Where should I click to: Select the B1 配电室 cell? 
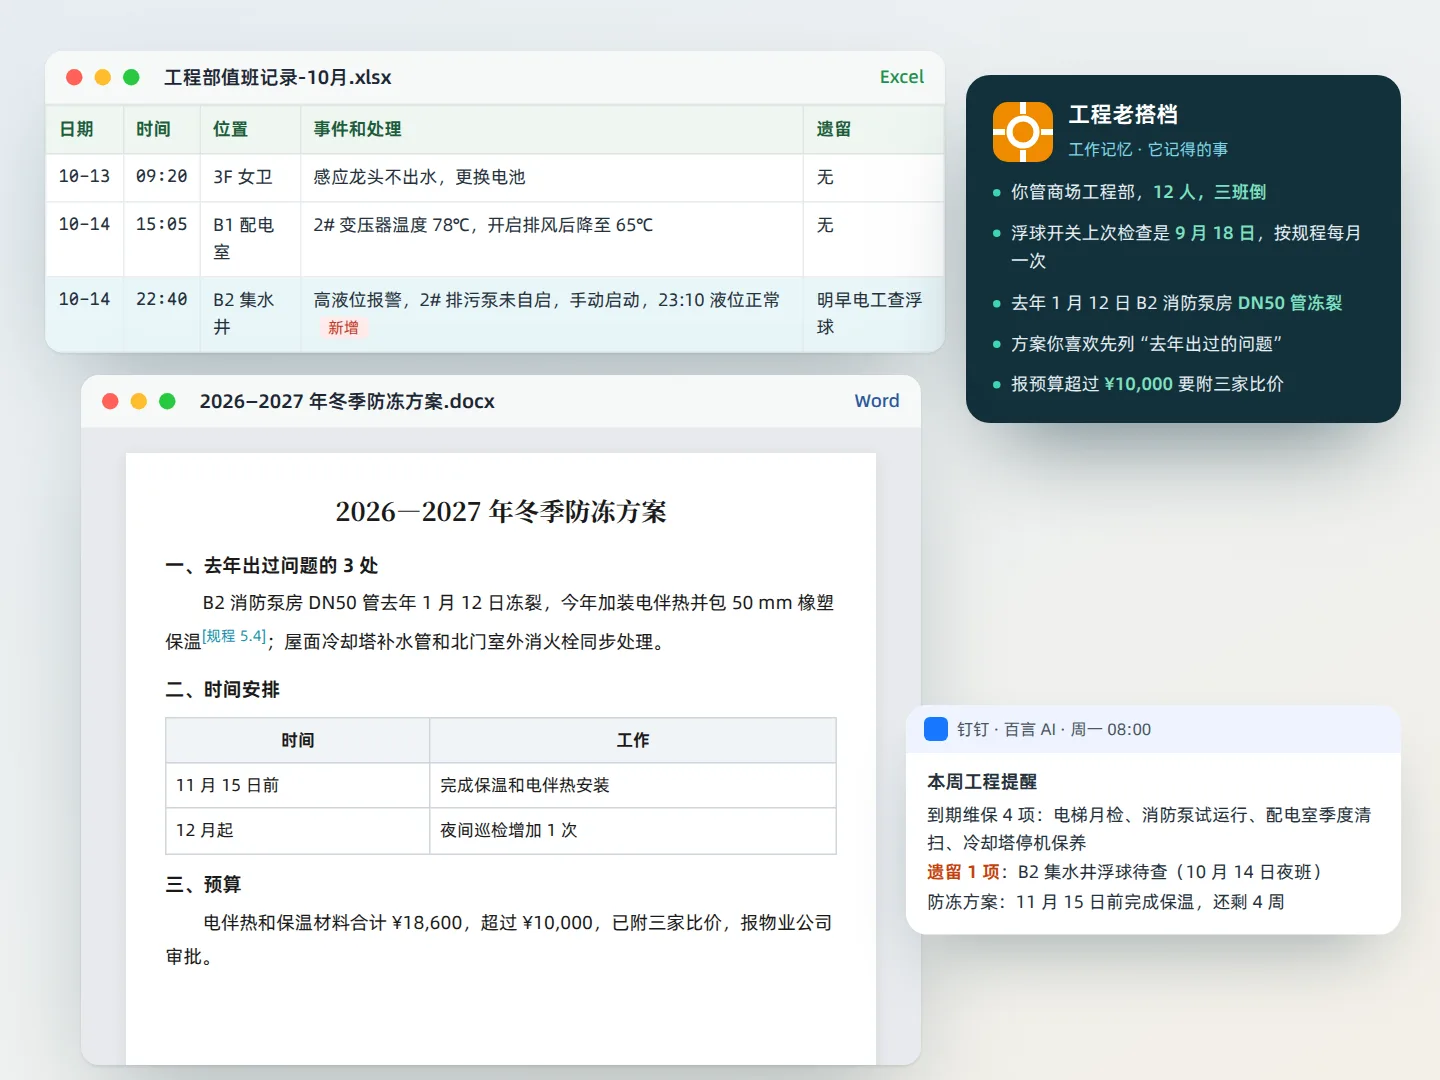click(x=250, y=239)
